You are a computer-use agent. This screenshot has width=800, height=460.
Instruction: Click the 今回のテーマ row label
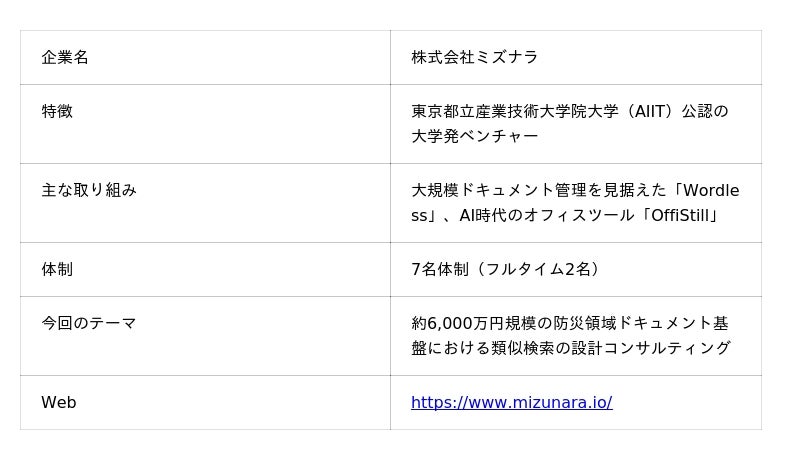[89, 324]
